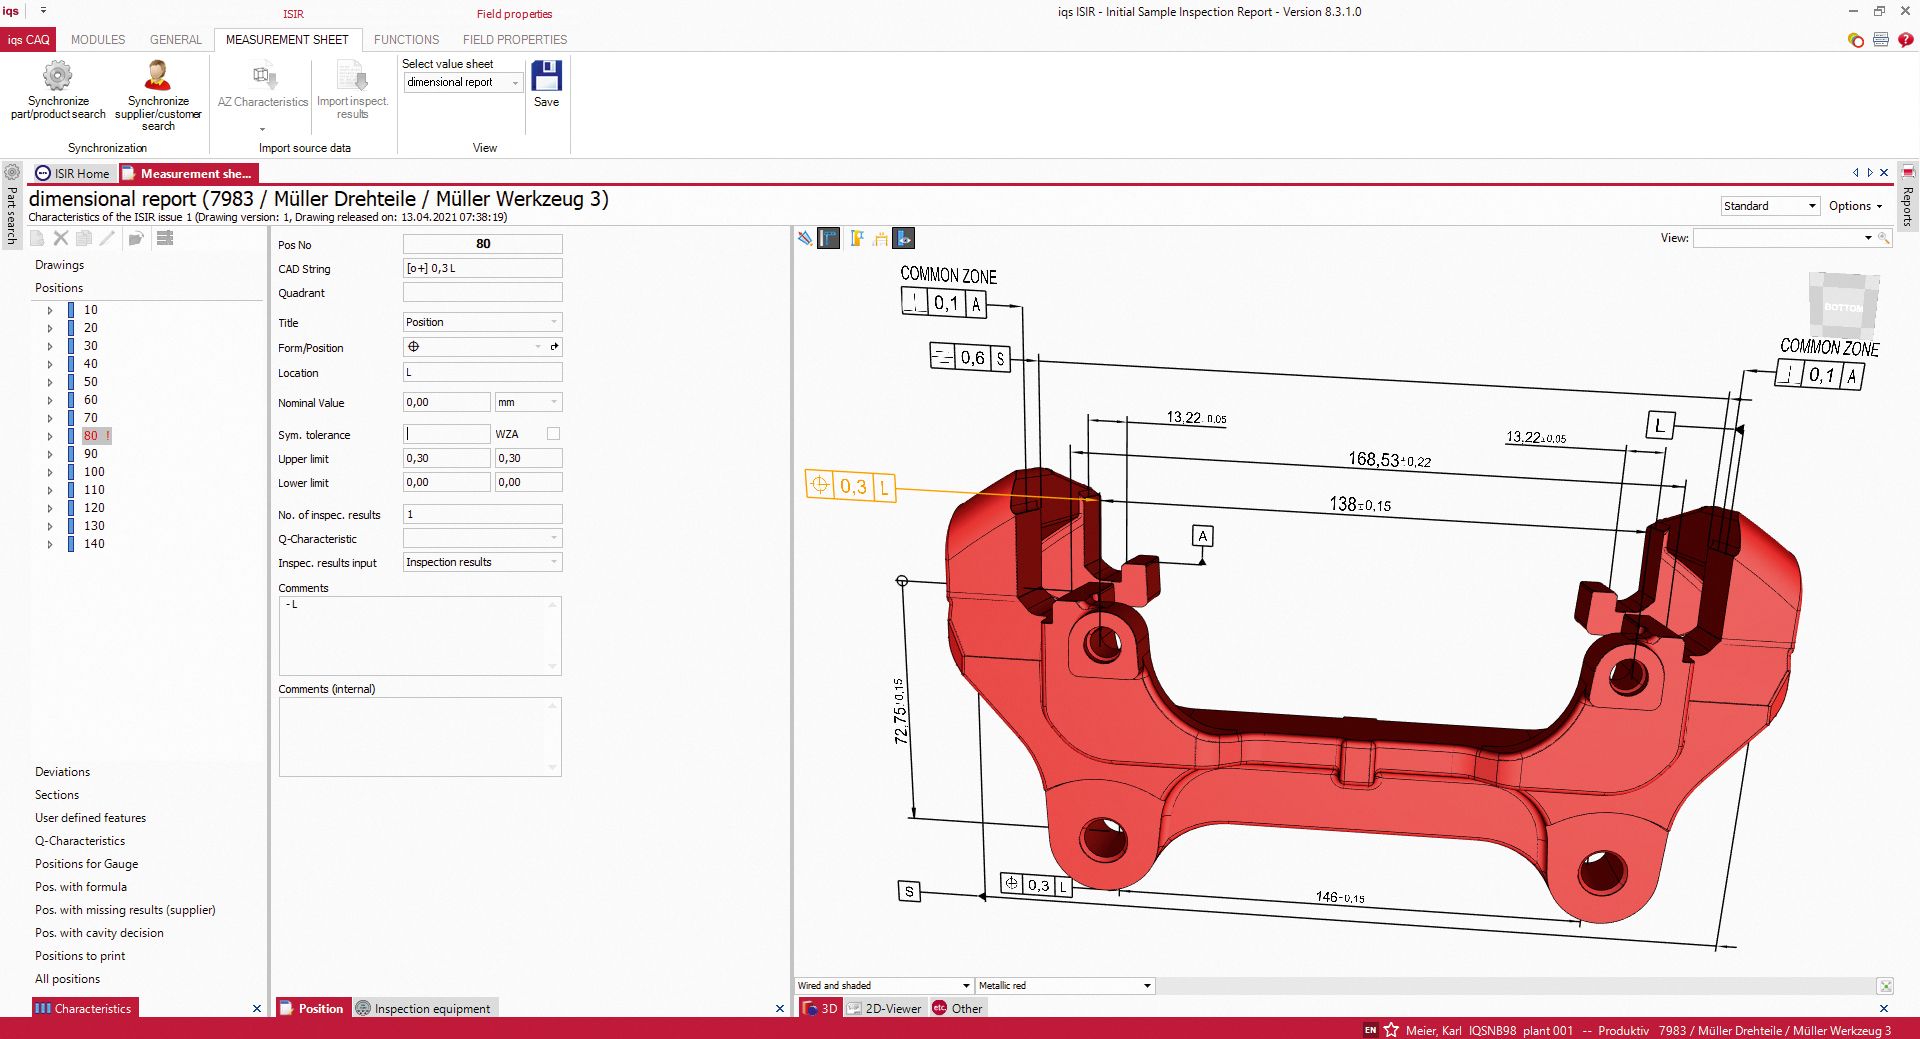Open the Wired and shaded display mode dropdown
This screenshot has height=1039, width=1920.
coord(964,985)
